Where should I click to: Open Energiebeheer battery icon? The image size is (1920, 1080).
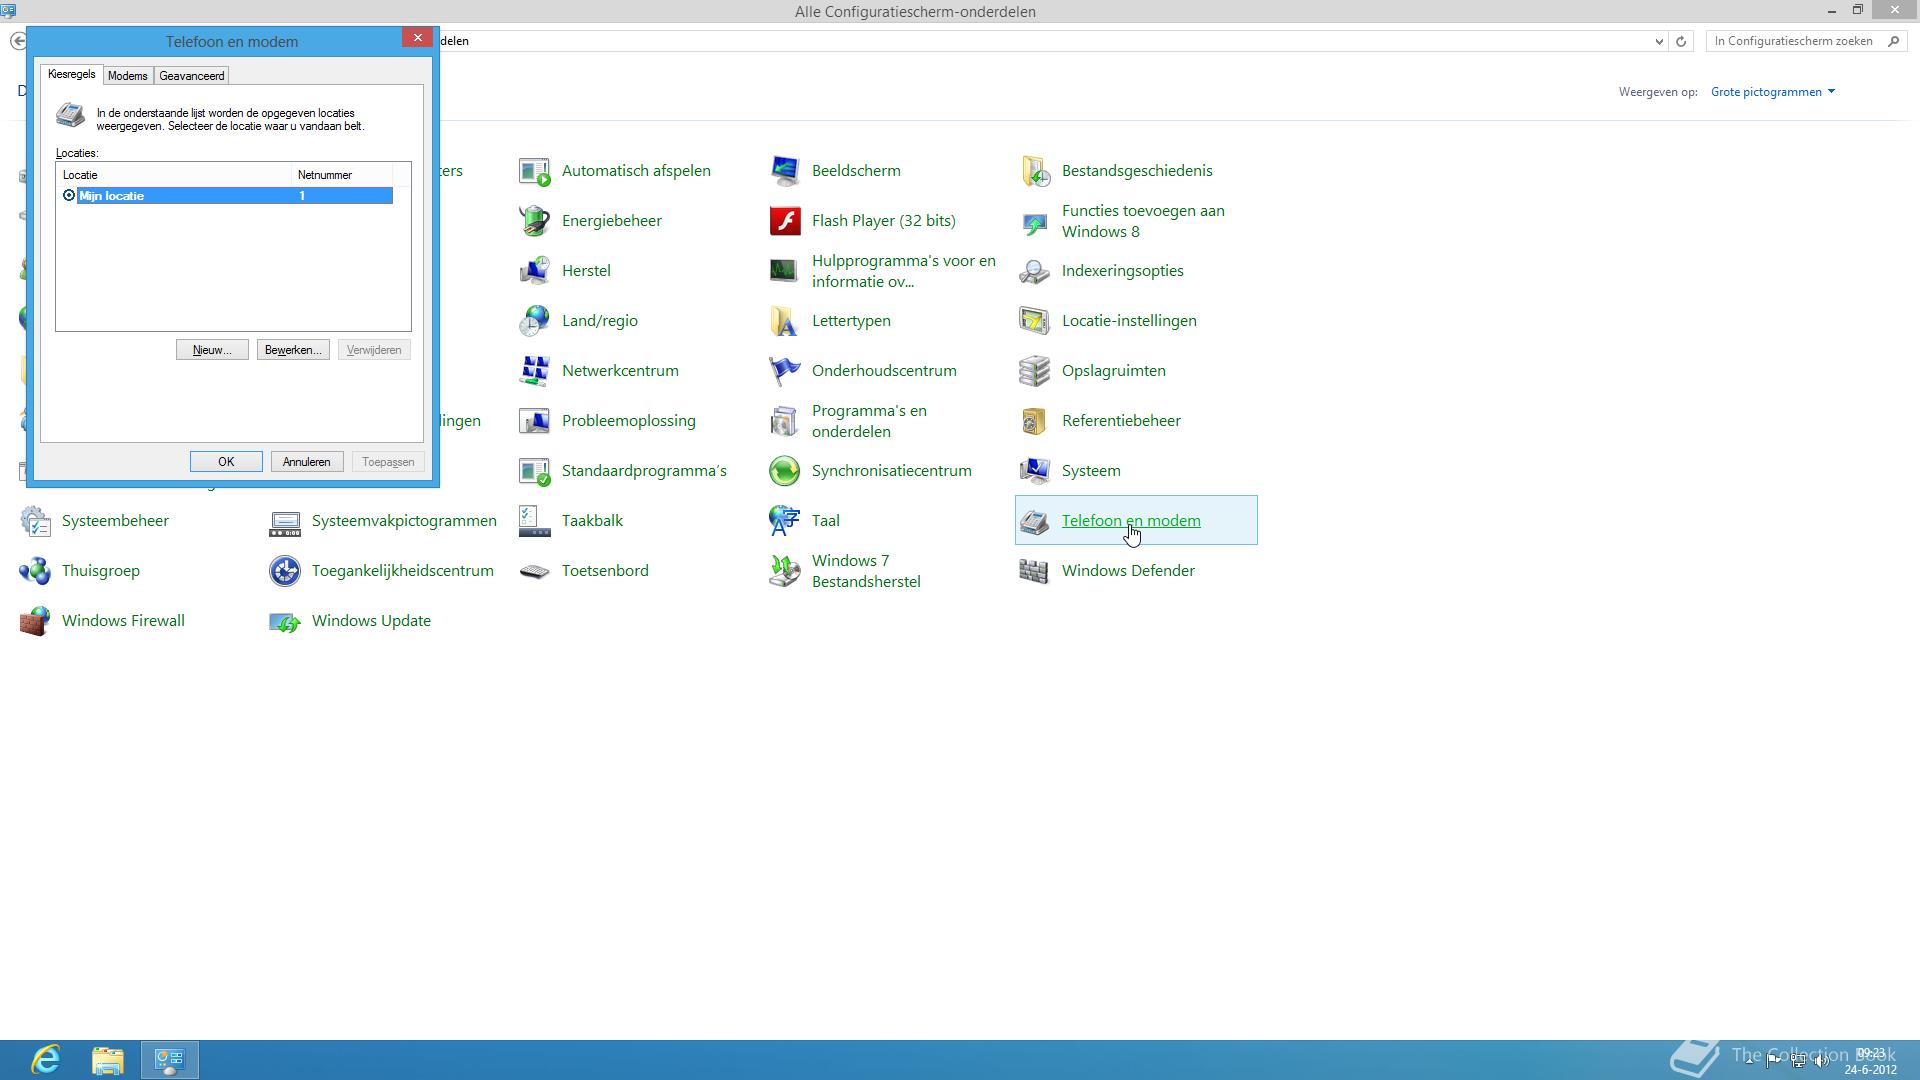pyautogui.click(x=535, y=221)
